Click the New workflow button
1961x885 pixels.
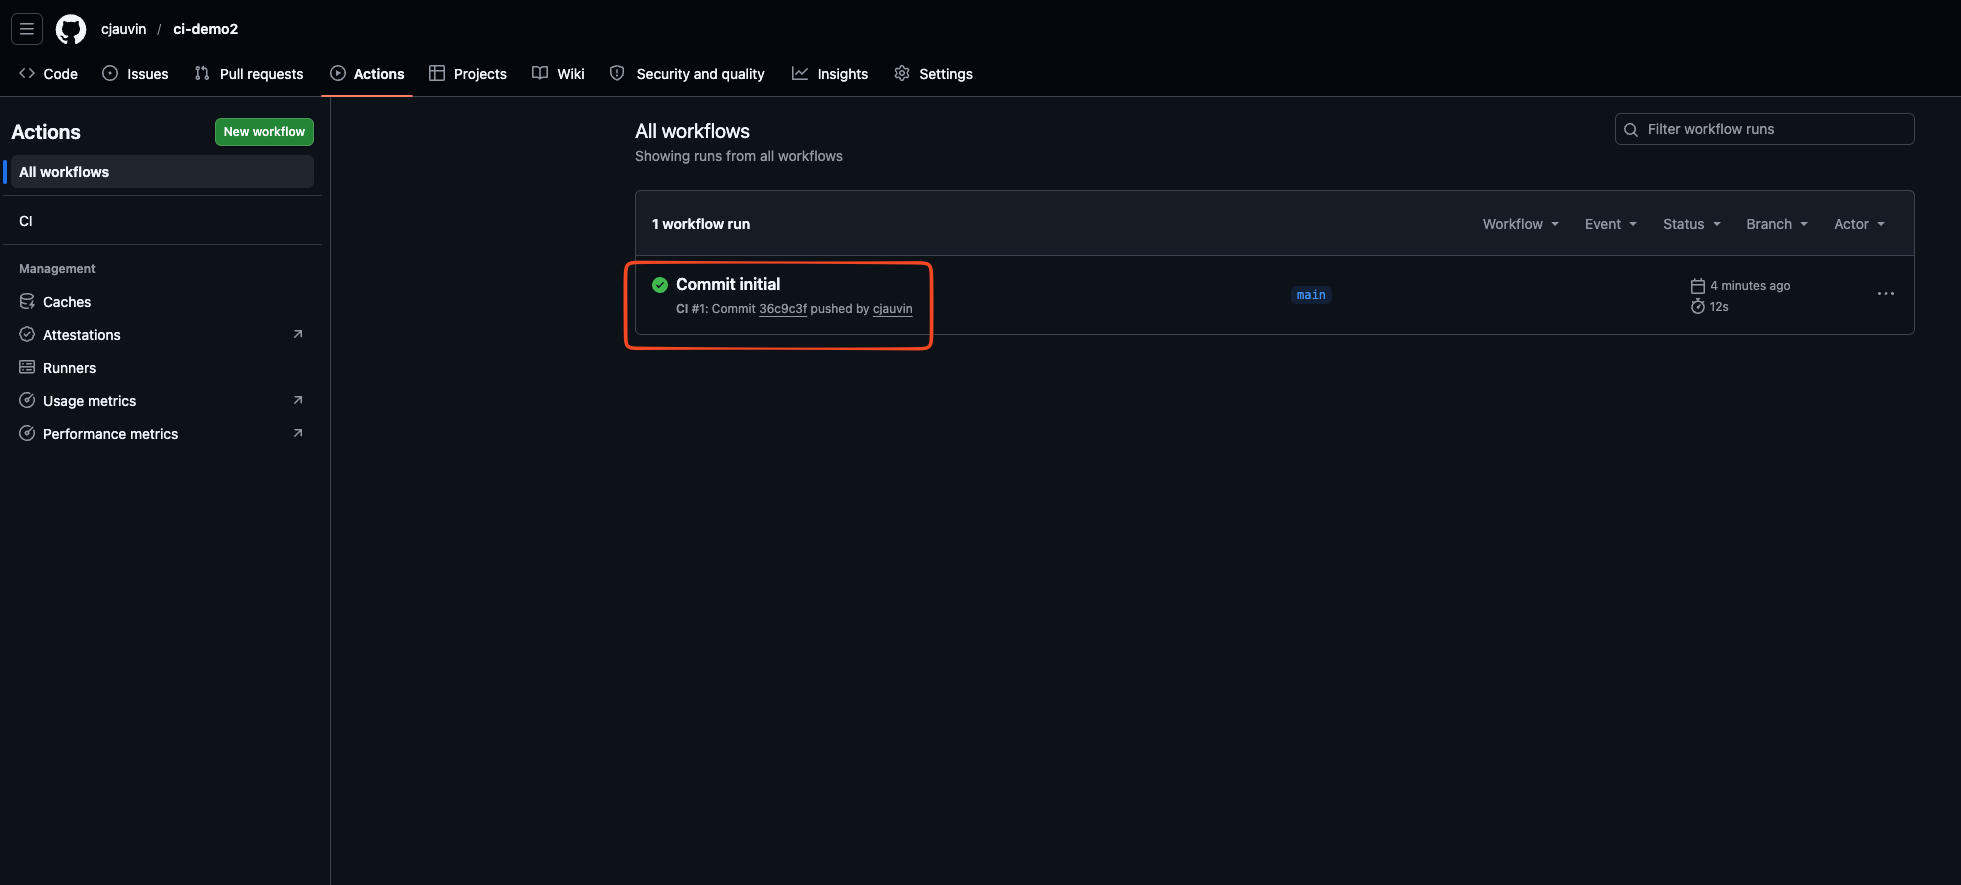pyautogui.click(x=264, y=132)
